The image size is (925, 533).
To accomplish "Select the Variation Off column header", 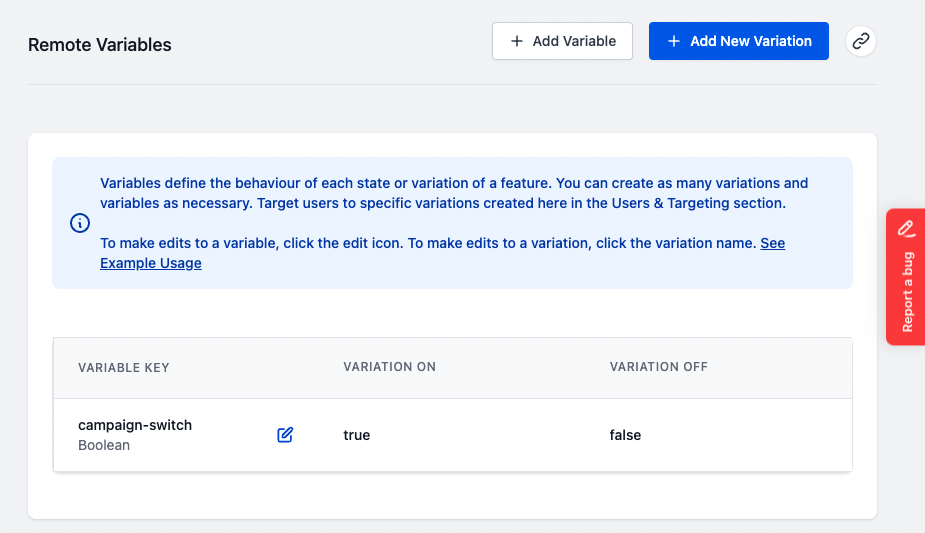I will [x=658, y=367].
